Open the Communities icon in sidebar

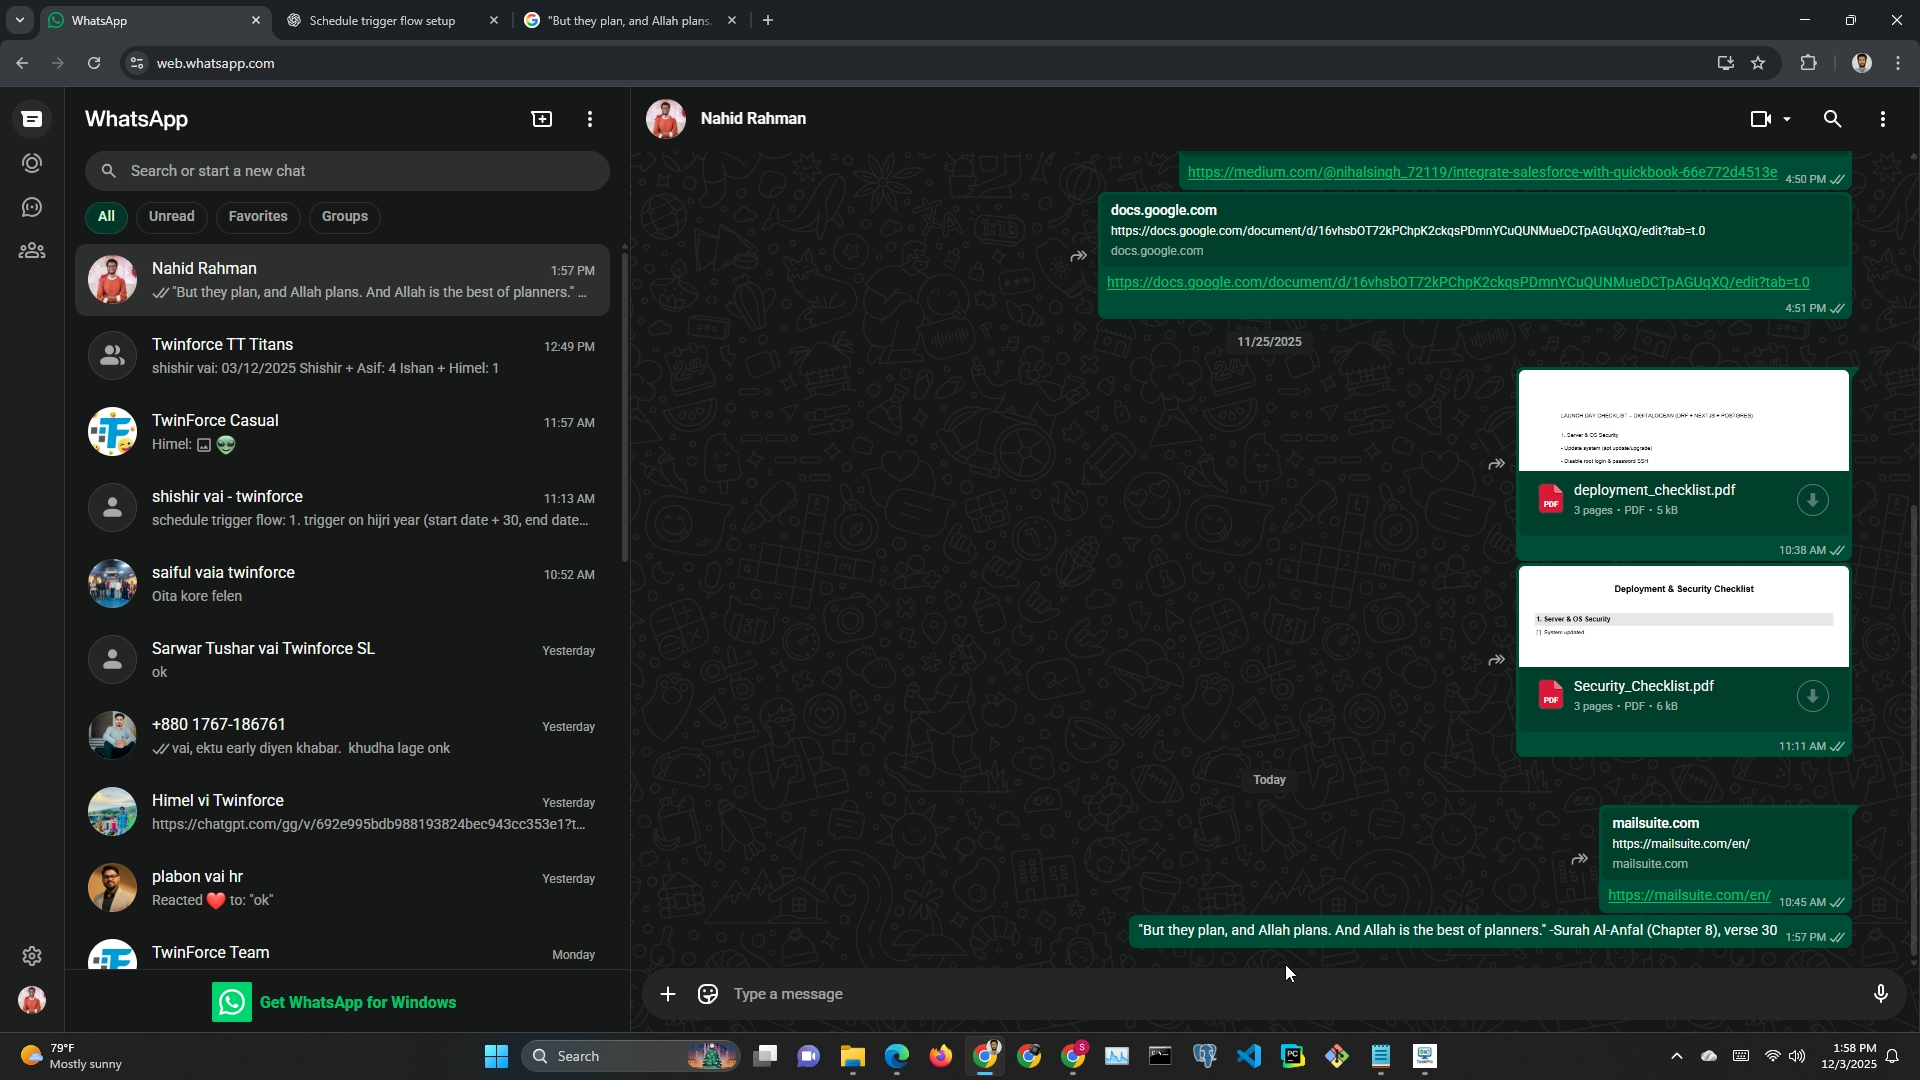[x=32, y=251]
